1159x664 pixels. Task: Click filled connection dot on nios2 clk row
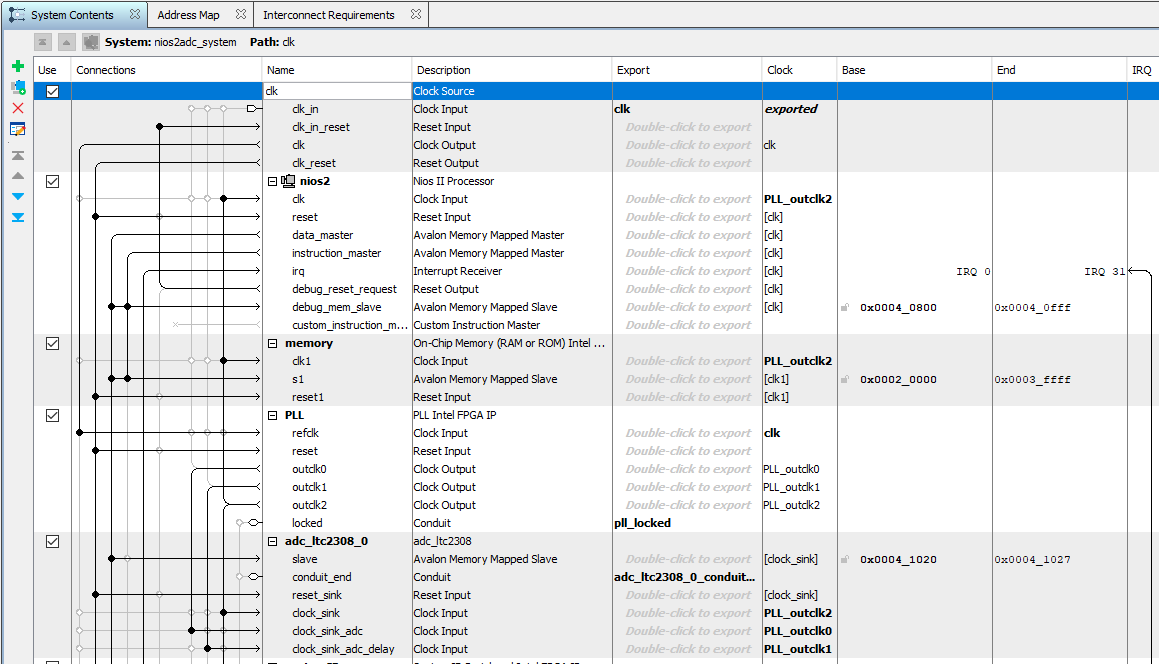(223, 199)
